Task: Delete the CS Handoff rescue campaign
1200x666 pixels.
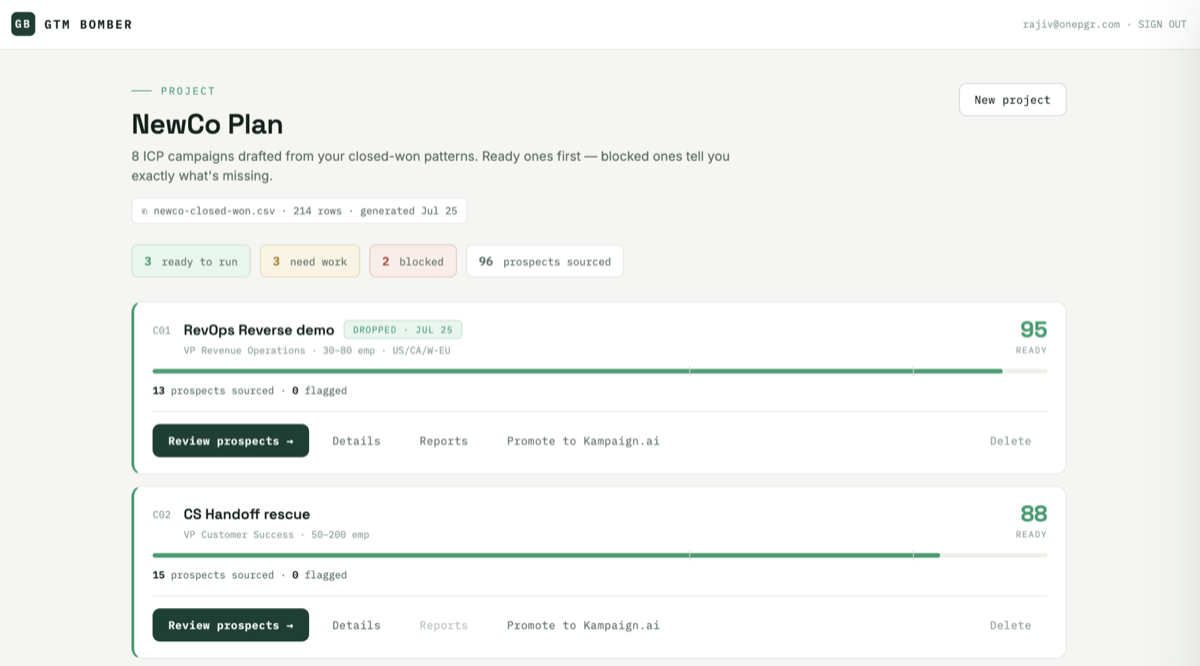Action: tap(1010, 625)
